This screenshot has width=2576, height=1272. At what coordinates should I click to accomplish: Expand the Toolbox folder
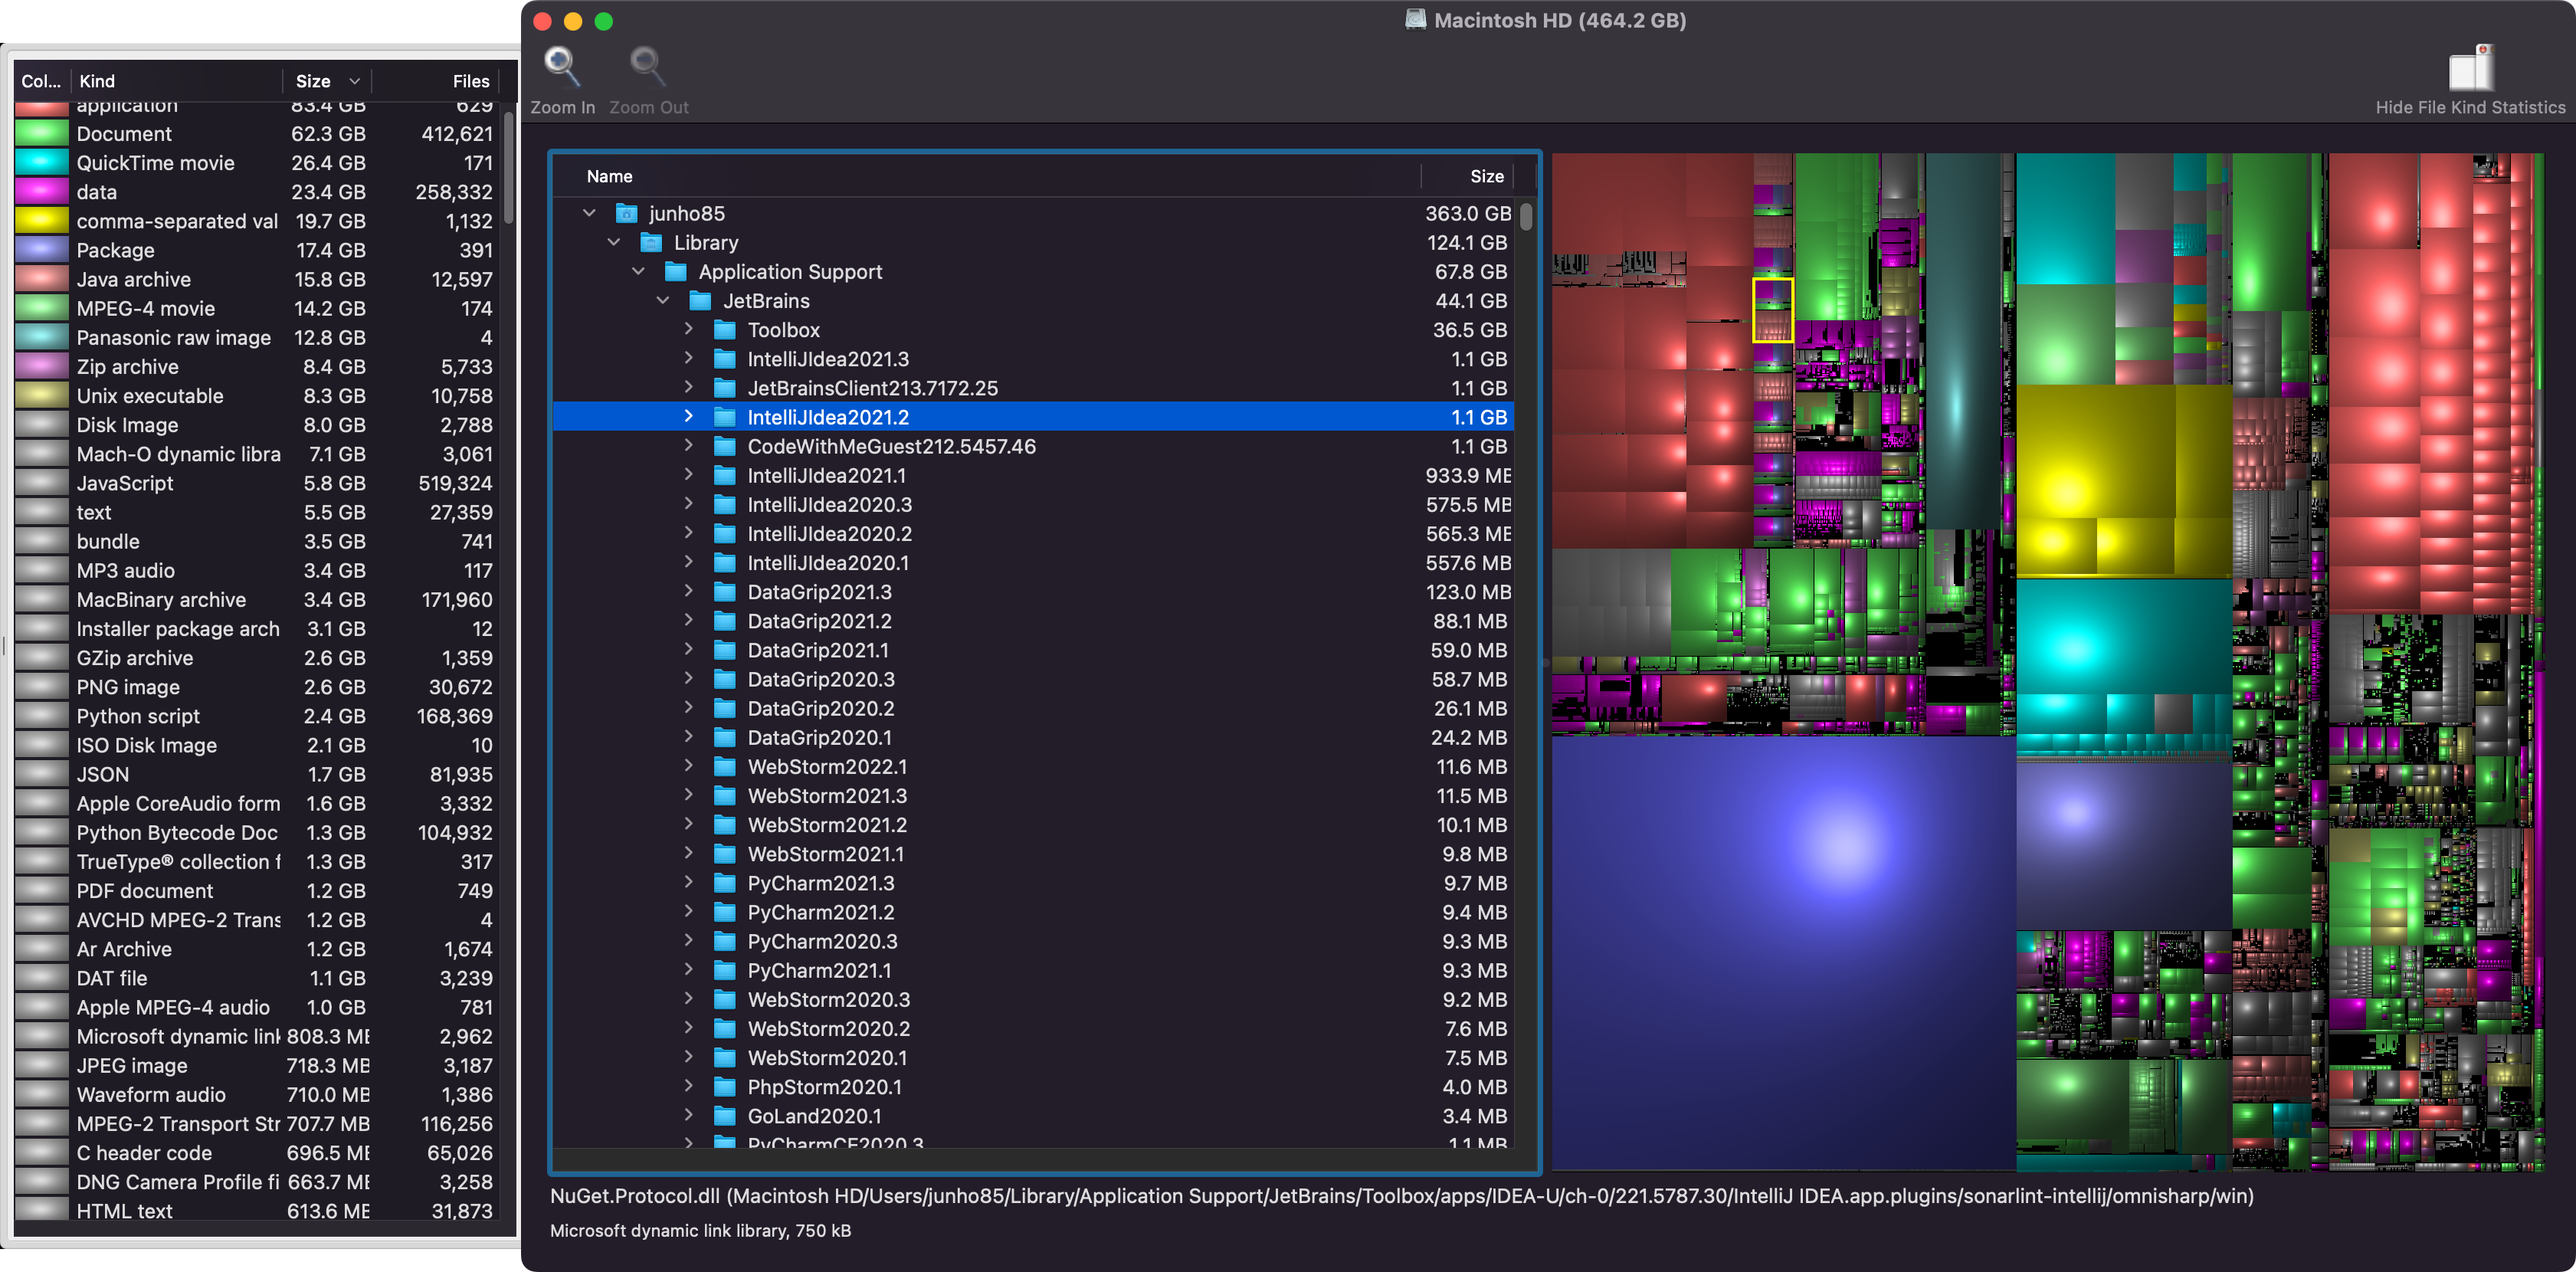(x=688, y=329)
